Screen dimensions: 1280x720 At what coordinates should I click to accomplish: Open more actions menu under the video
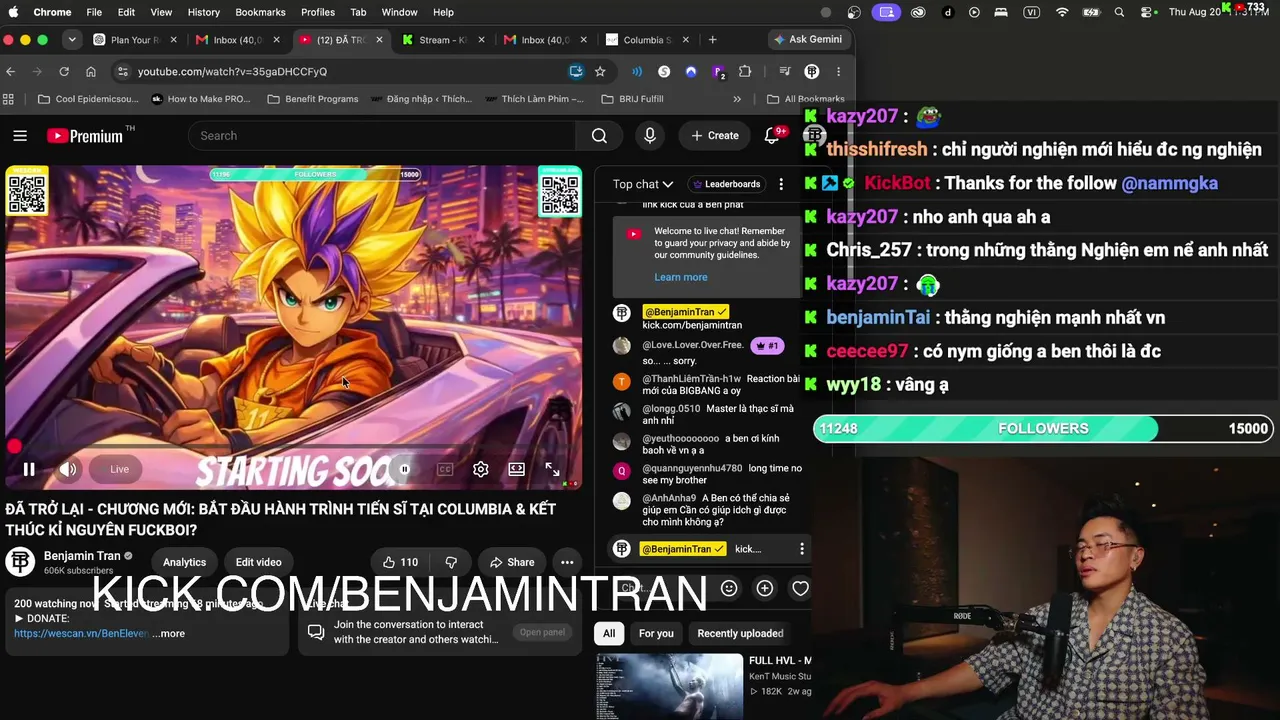tap(567, 562)
